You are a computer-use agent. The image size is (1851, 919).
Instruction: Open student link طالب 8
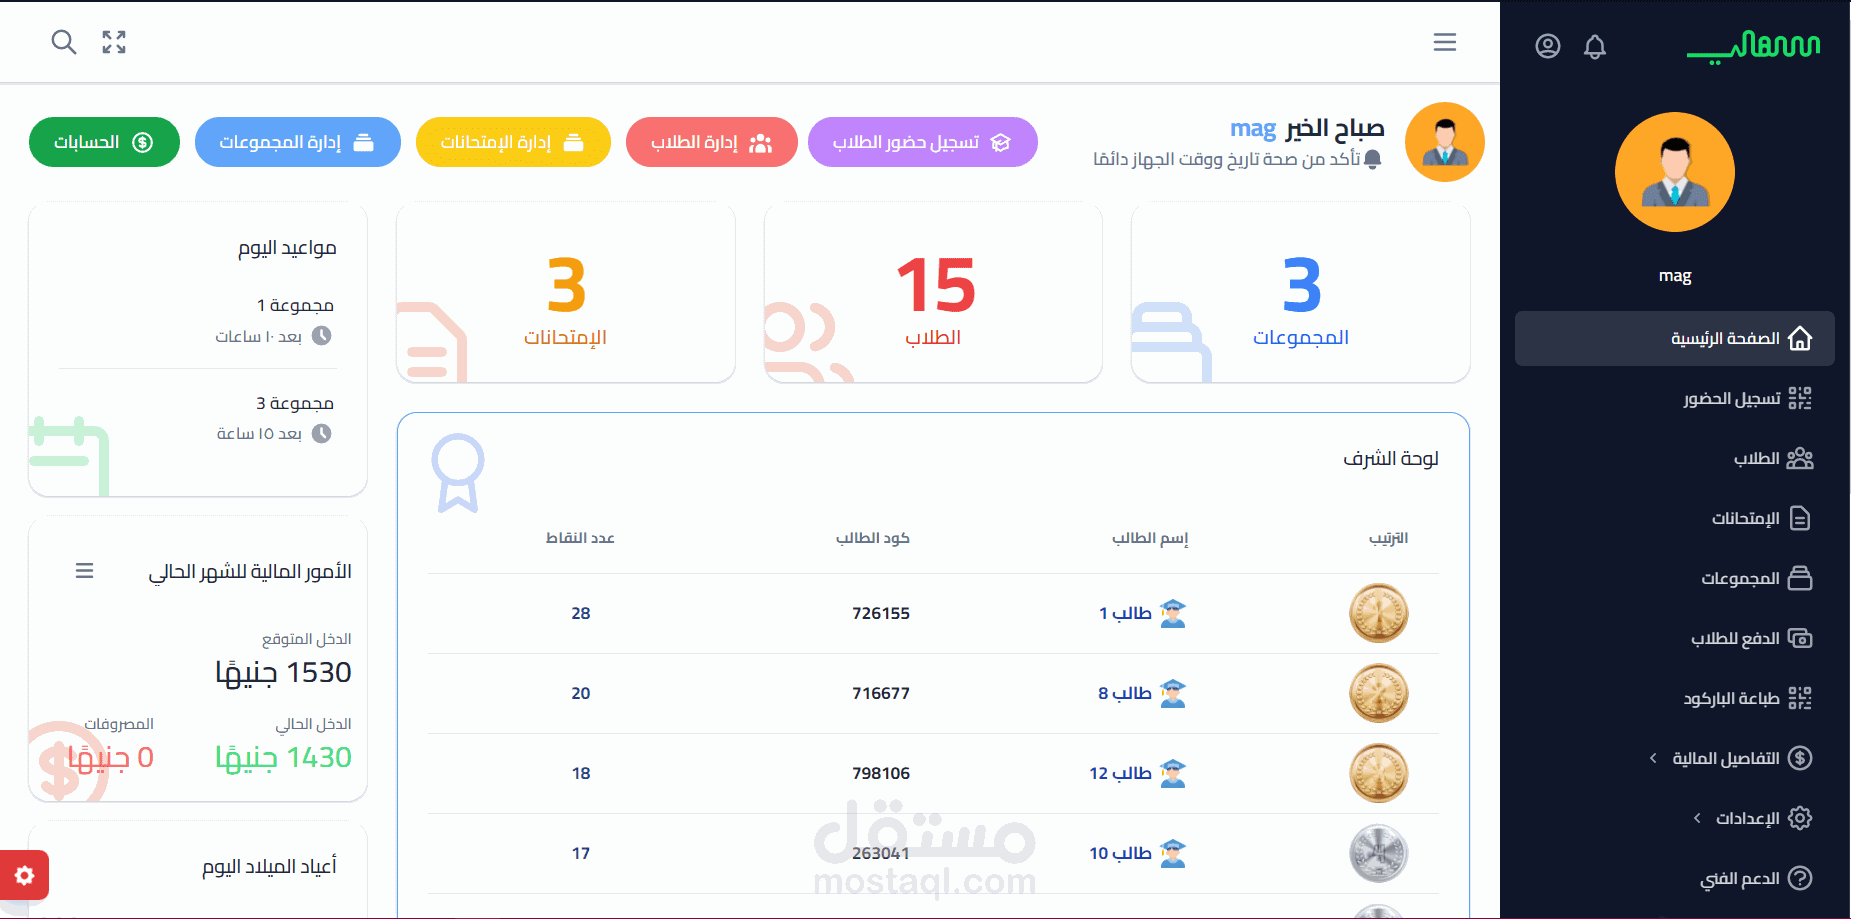pyautogui.click(x=1125, y=693)
